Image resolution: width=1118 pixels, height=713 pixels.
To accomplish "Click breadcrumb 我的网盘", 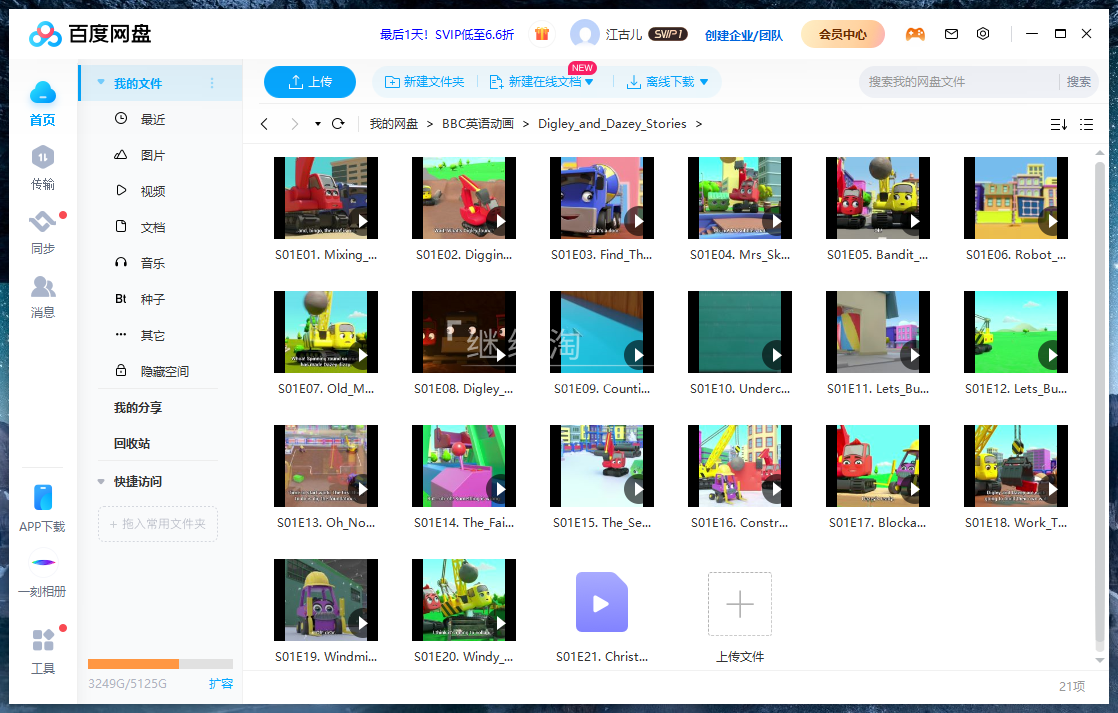I will (394, 124).
